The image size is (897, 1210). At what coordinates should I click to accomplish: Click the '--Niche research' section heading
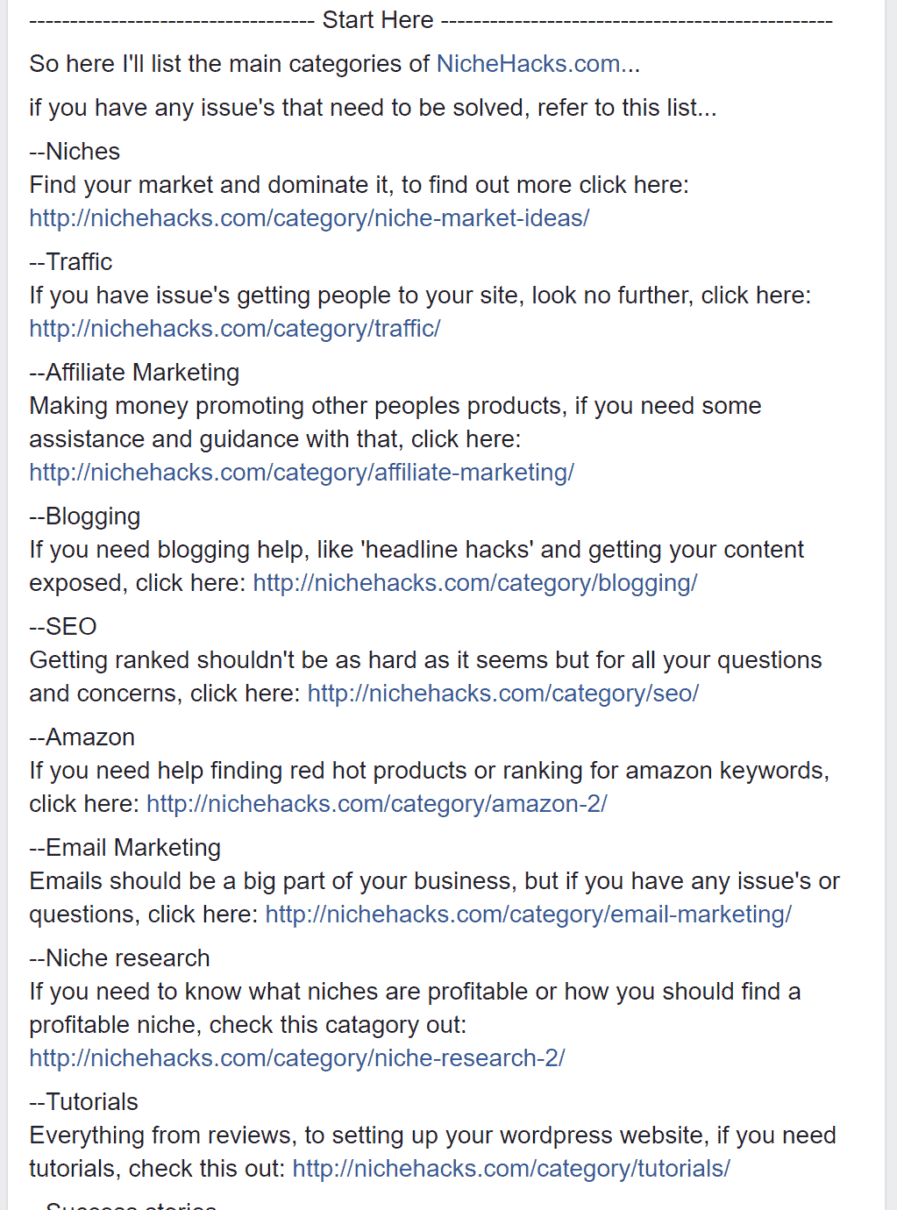coord(120,958)
